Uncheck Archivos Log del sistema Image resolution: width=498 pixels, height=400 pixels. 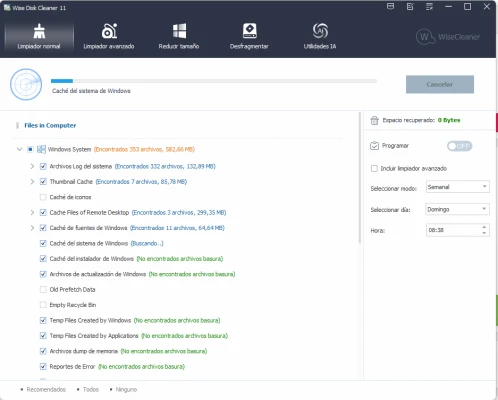coord(43,166)
